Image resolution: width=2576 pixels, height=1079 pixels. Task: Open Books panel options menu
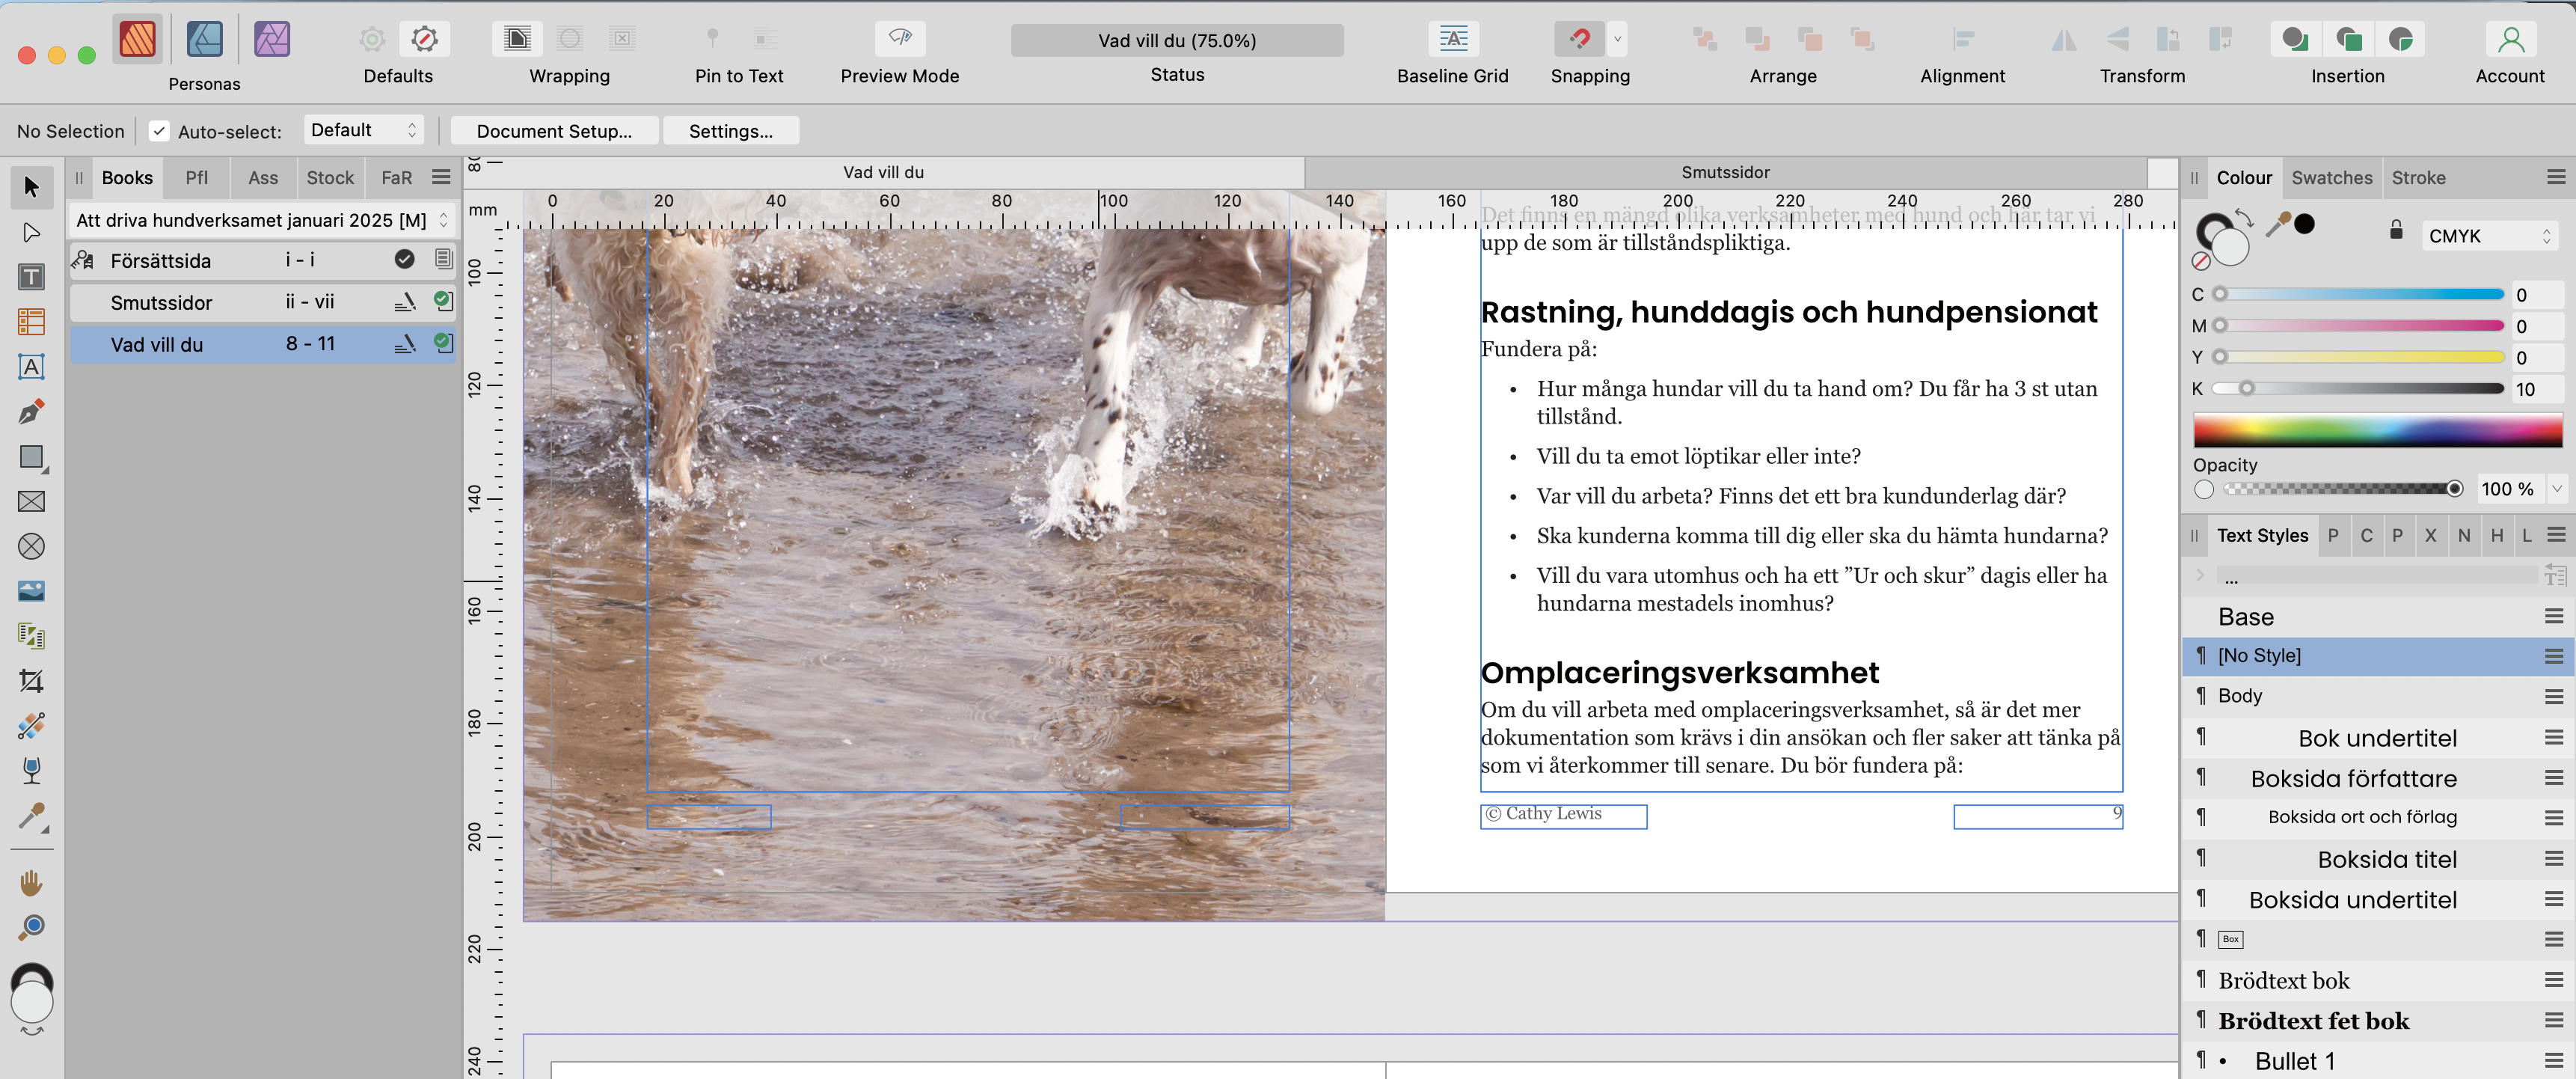[441, 177]
